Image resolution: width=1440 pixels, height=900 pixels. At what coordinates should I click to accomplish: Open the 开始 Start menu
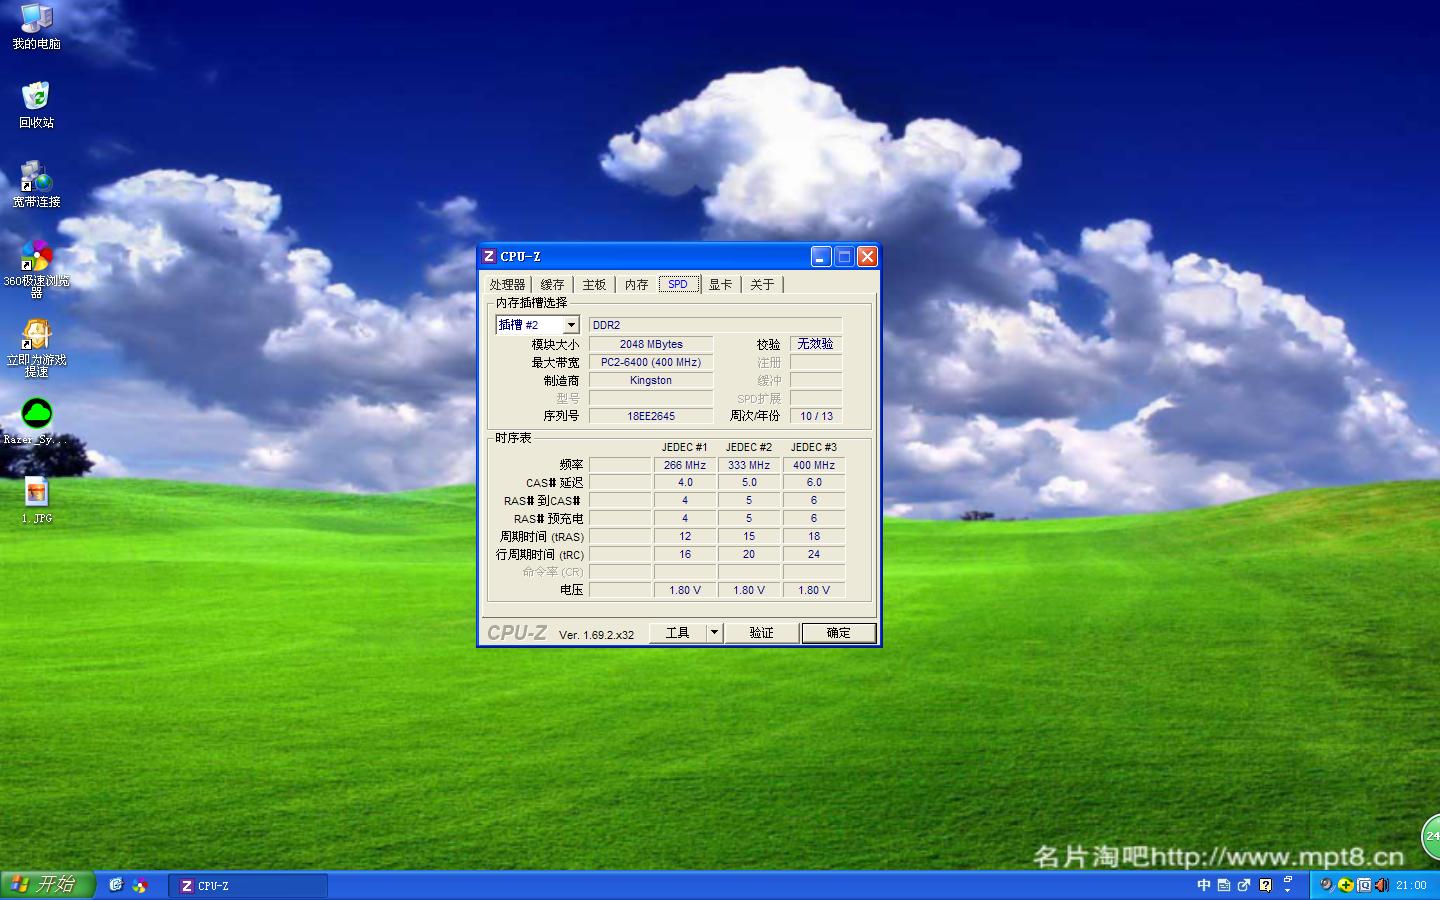[46, 885]
